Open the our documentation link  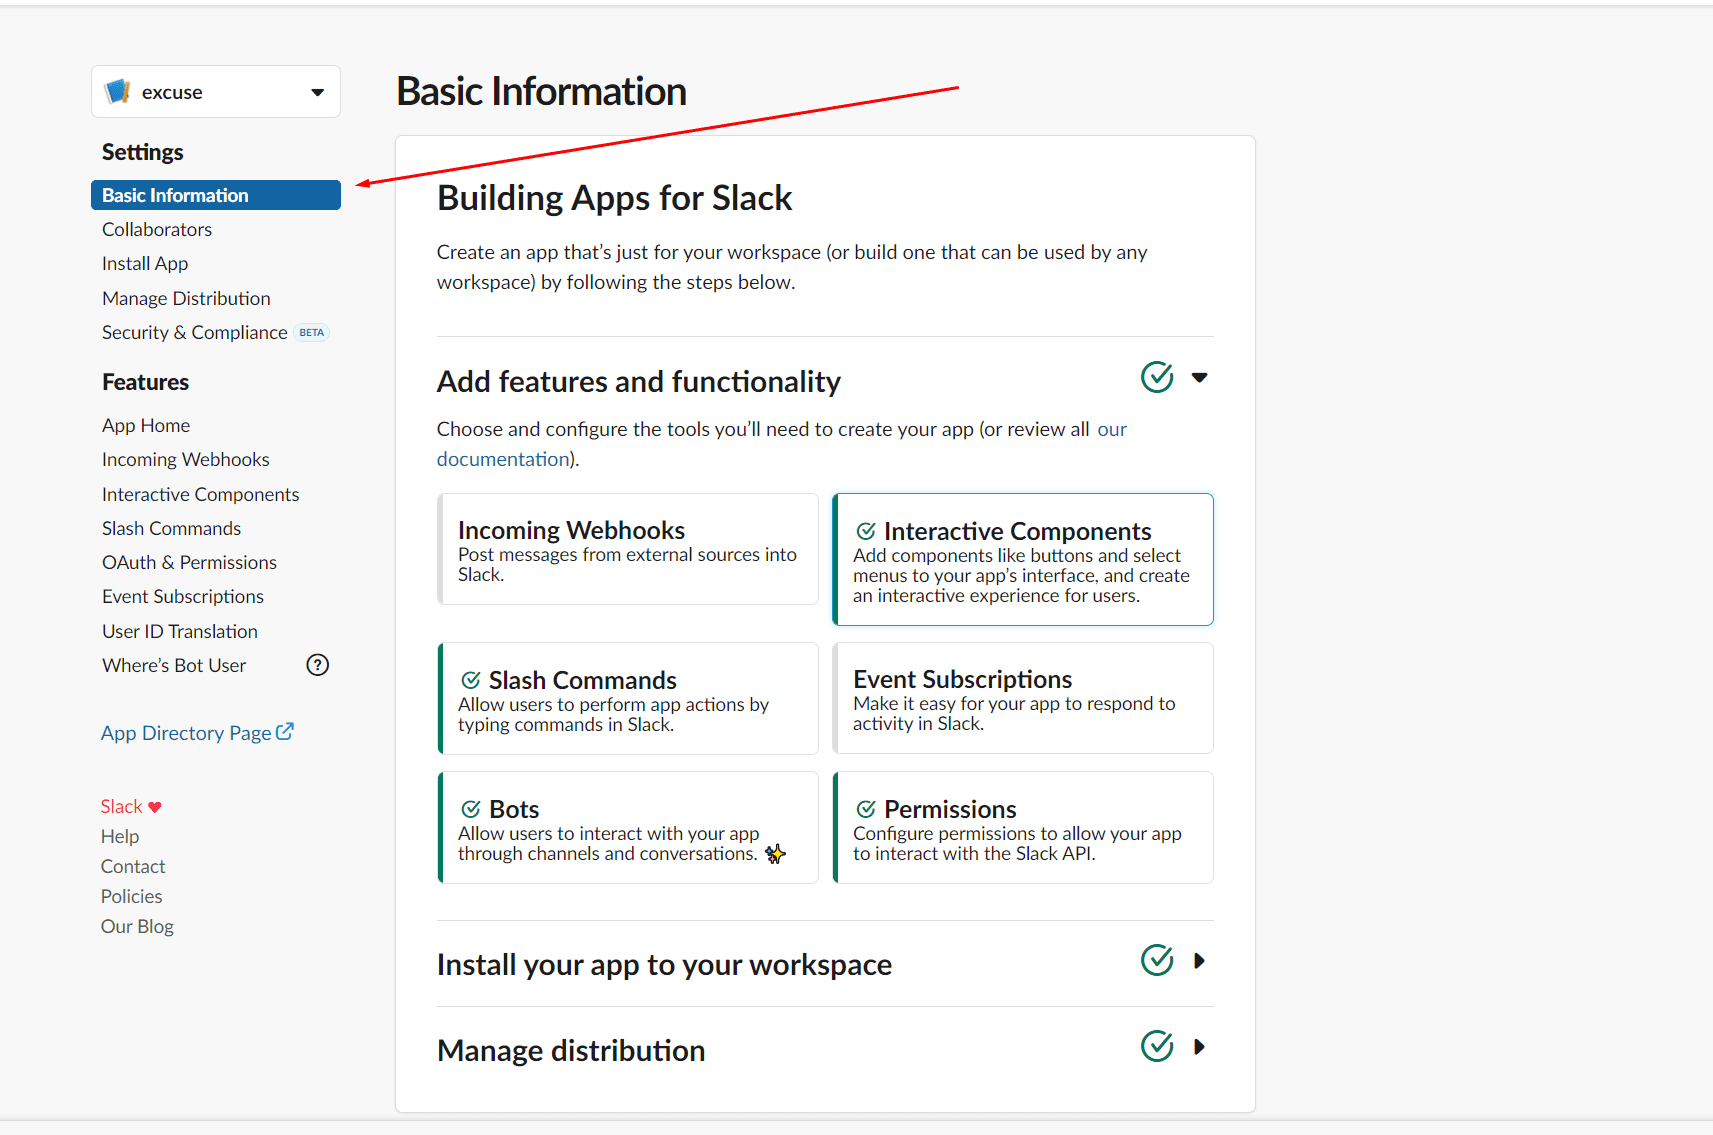504,459
